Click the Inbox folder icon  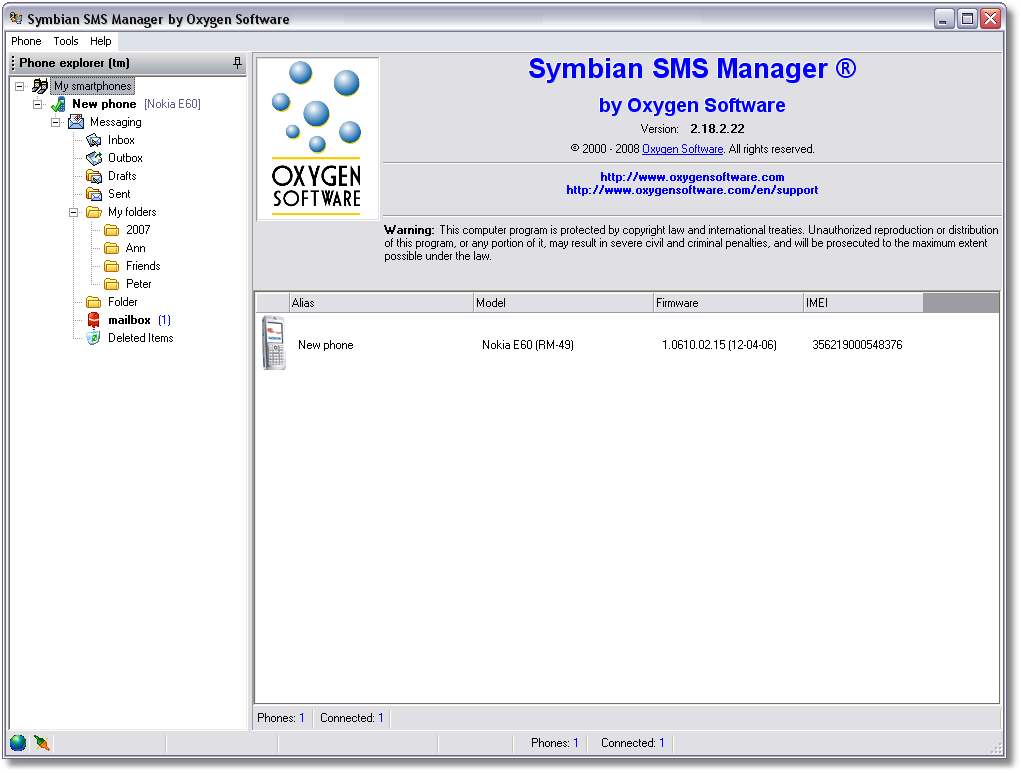coord(94,140)
